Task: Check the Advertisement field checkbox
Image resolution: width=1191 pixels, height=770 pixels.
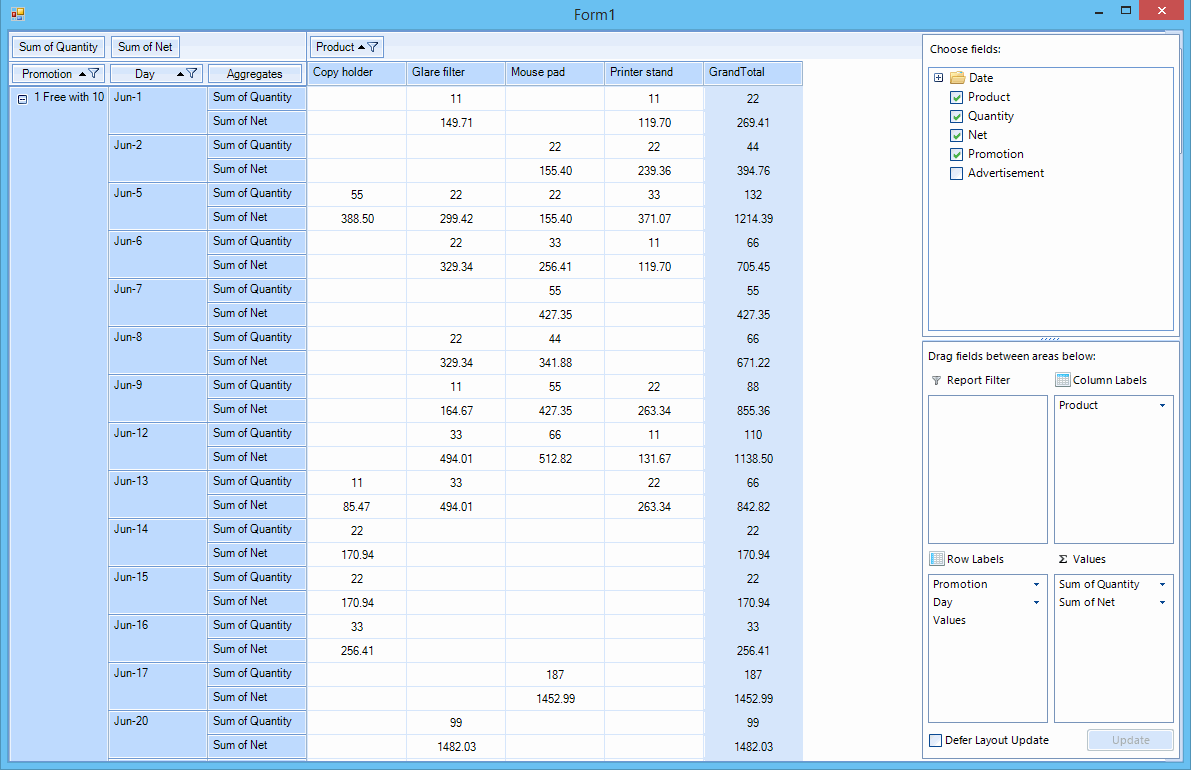Action: pyautogui.click(x=957, y=173)
